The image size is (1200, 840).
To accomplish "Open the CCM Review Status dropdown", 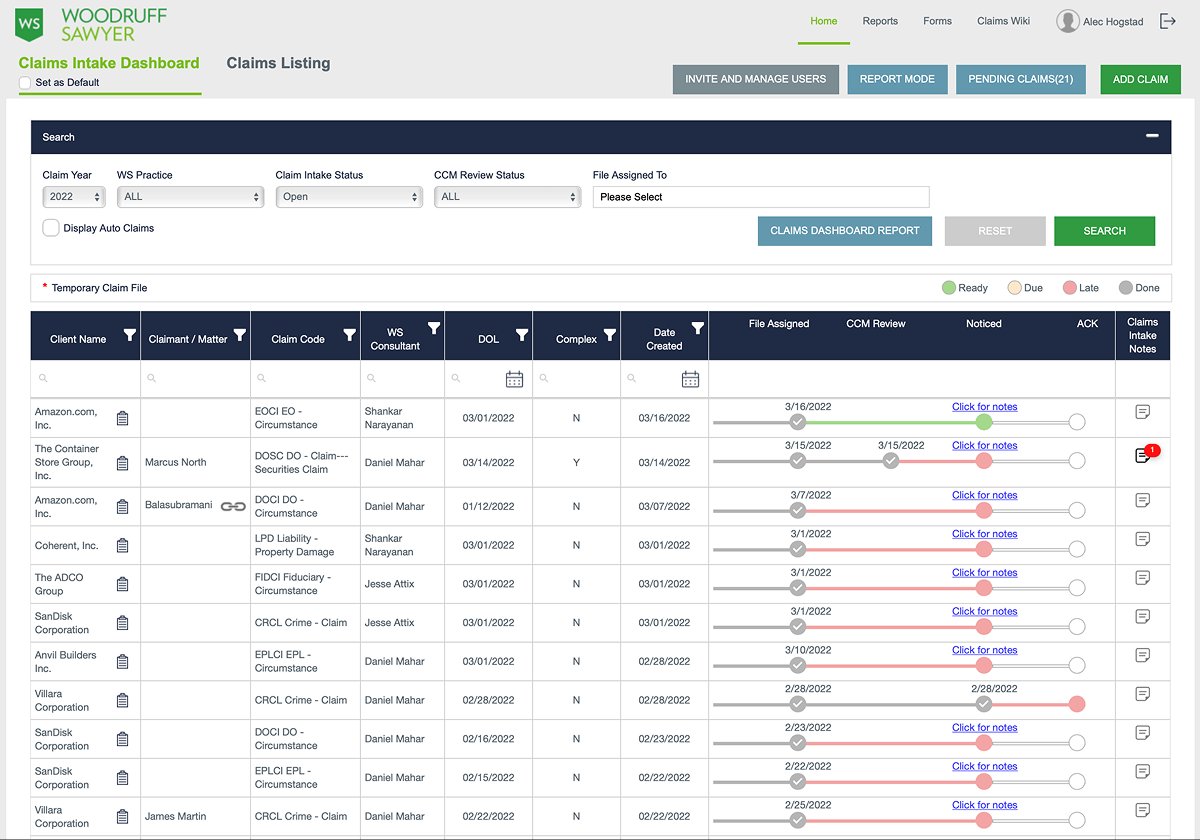I will pos(507,197).
